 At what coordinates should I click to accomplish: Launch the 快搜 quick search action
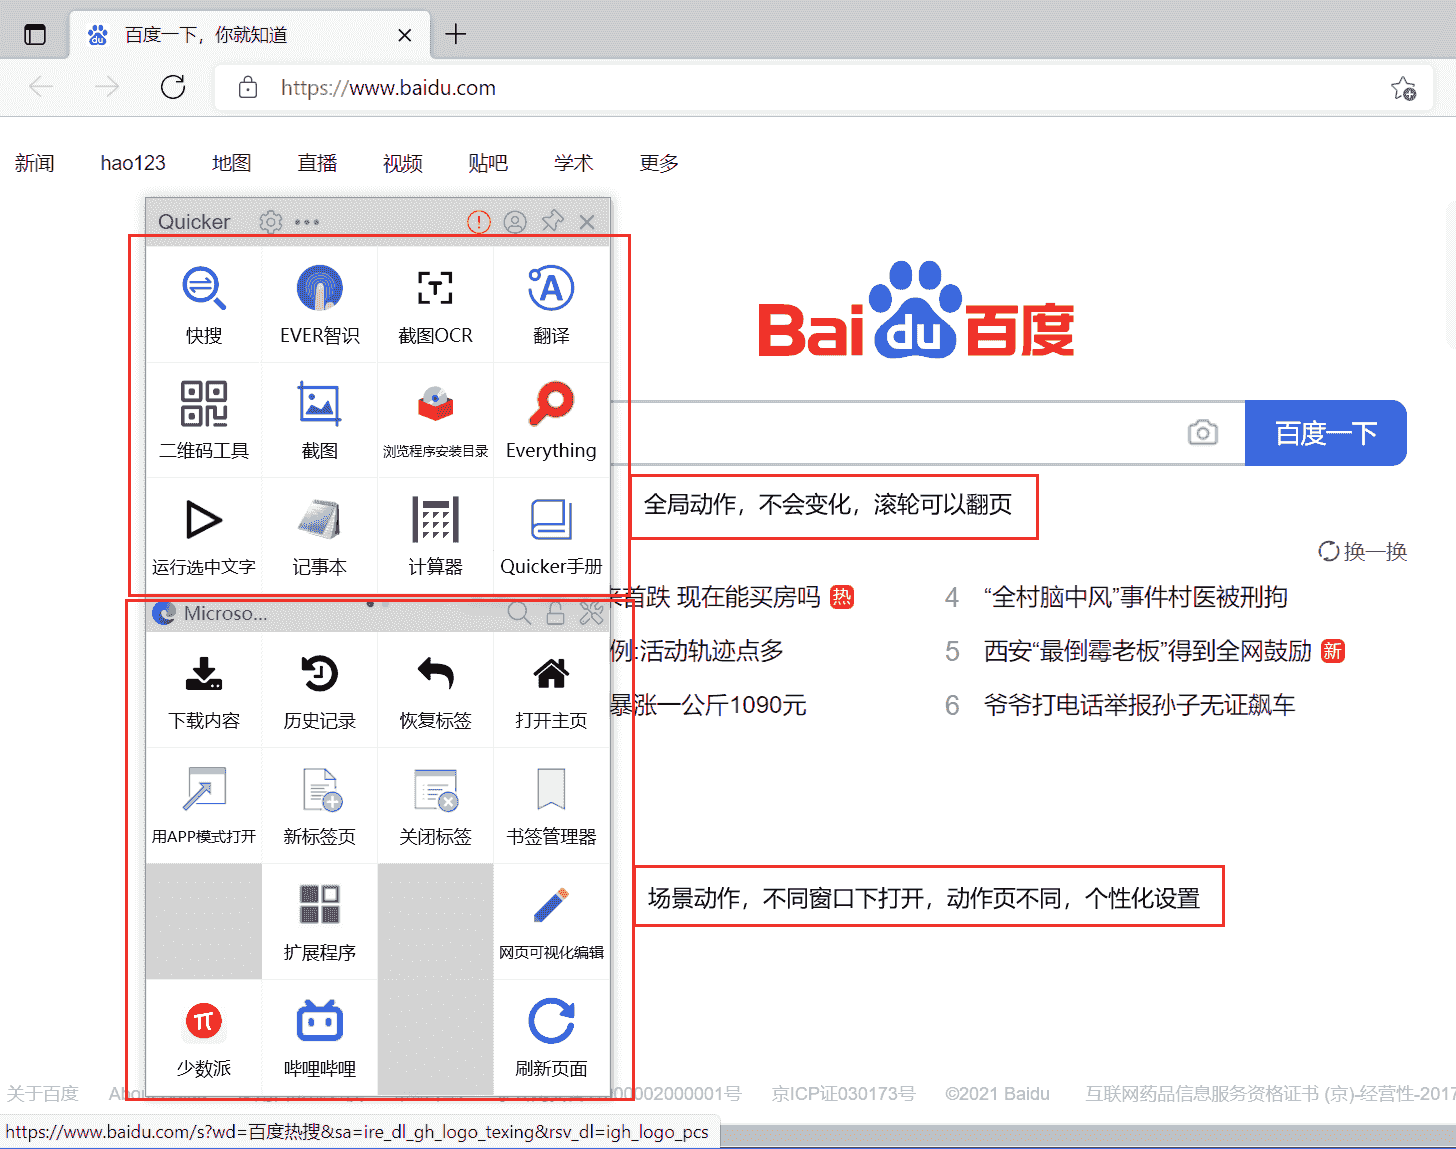[x=204, y=305]
